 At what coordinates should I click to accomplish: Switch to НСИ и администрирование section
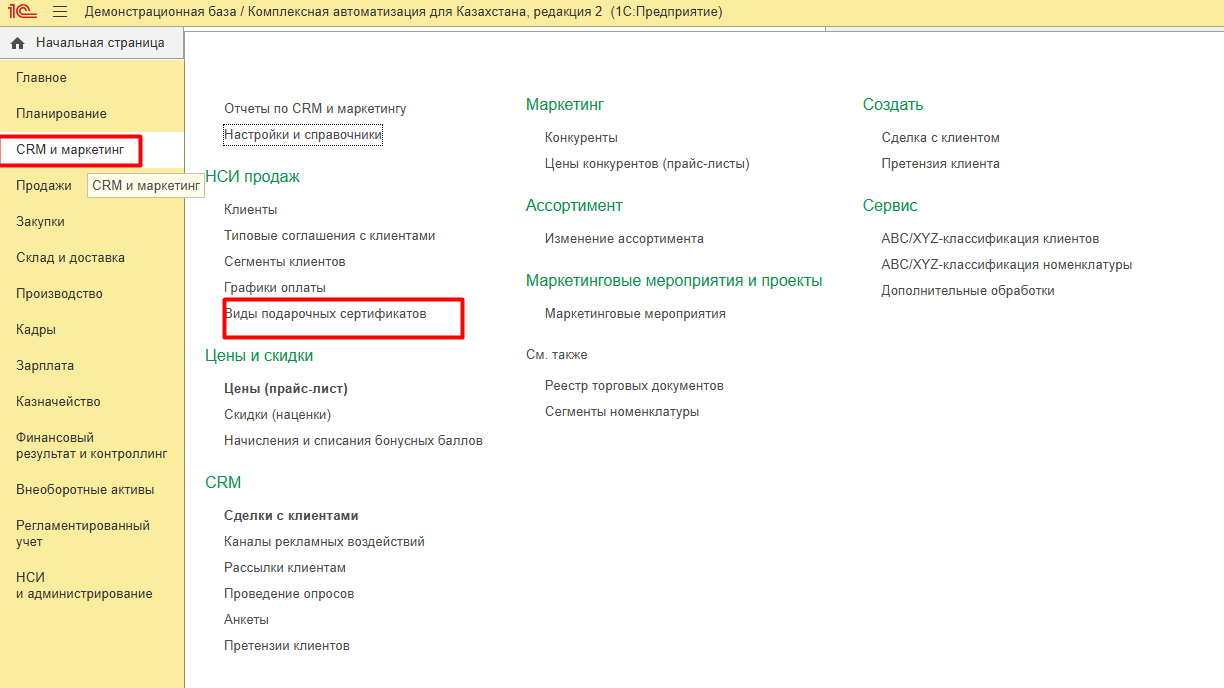84,585
